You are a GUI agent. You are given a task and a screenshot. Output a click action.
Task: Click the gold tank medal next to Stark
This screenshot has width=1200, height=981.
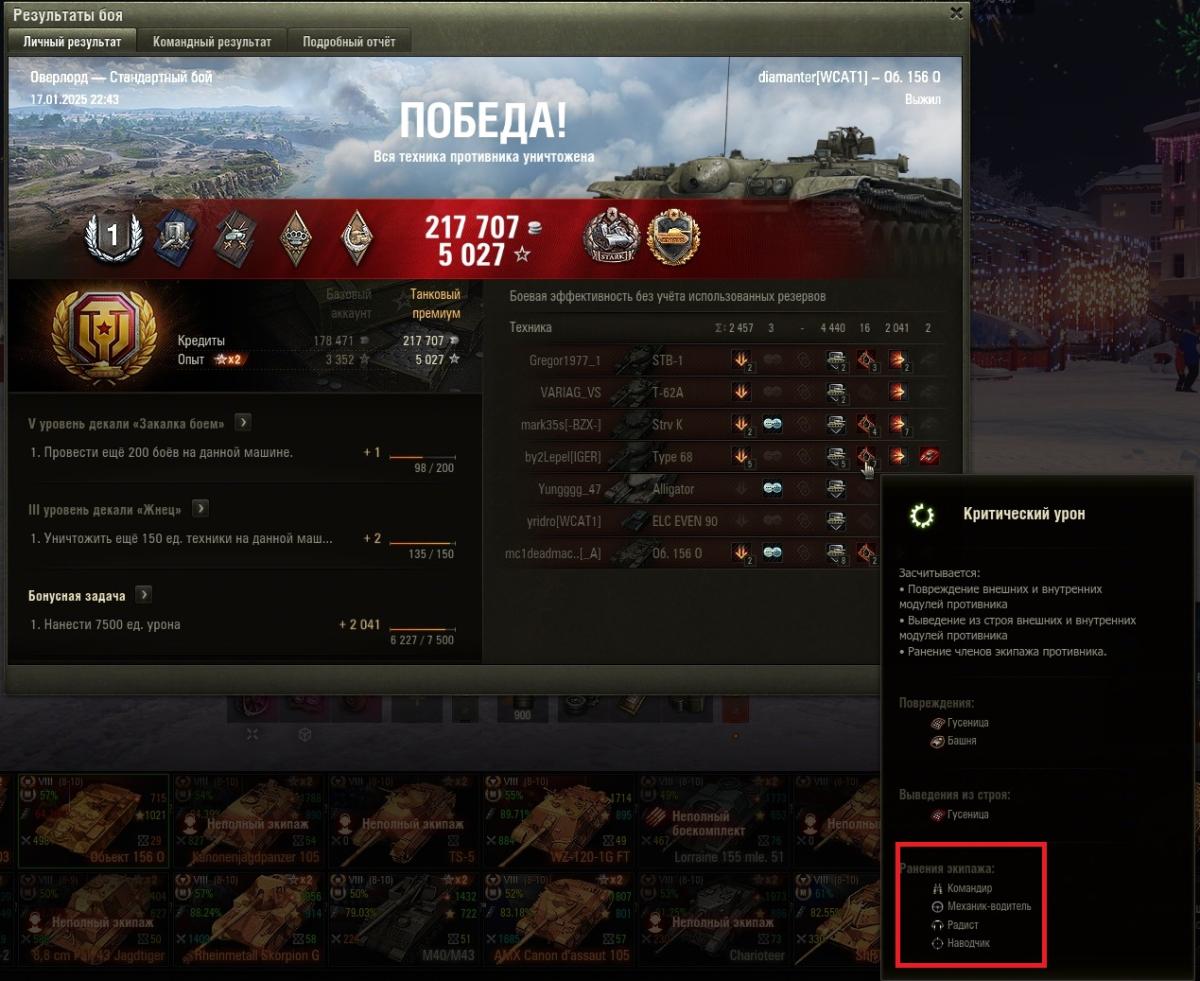(672, 236)
